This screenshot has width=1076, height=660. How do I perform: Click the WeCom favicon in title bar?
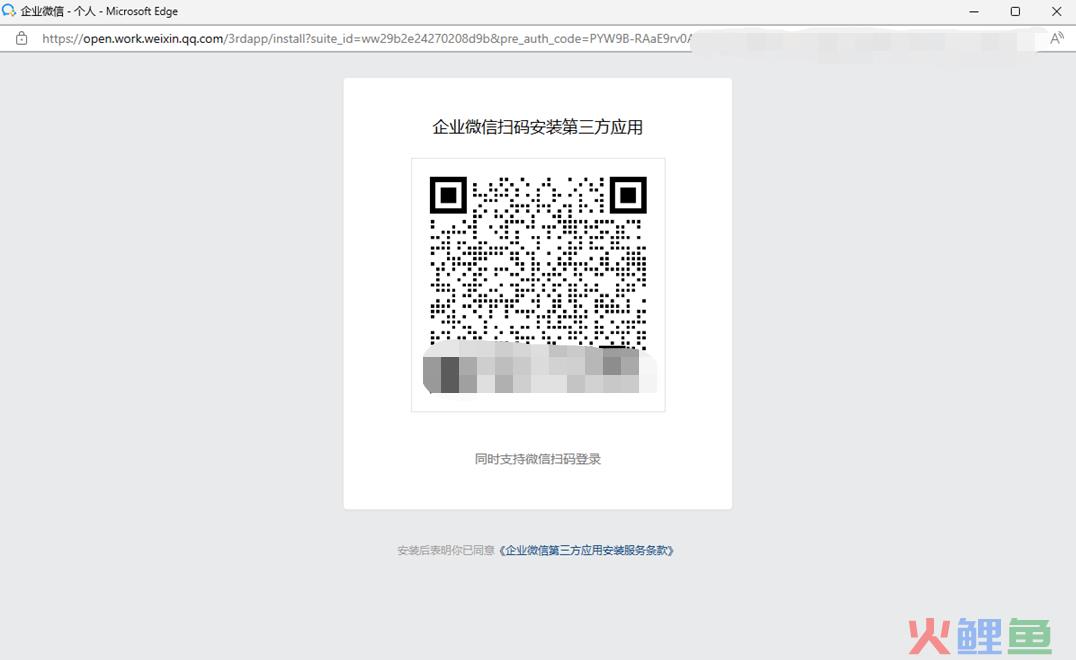pyautogui.click(x=8, y=11)
